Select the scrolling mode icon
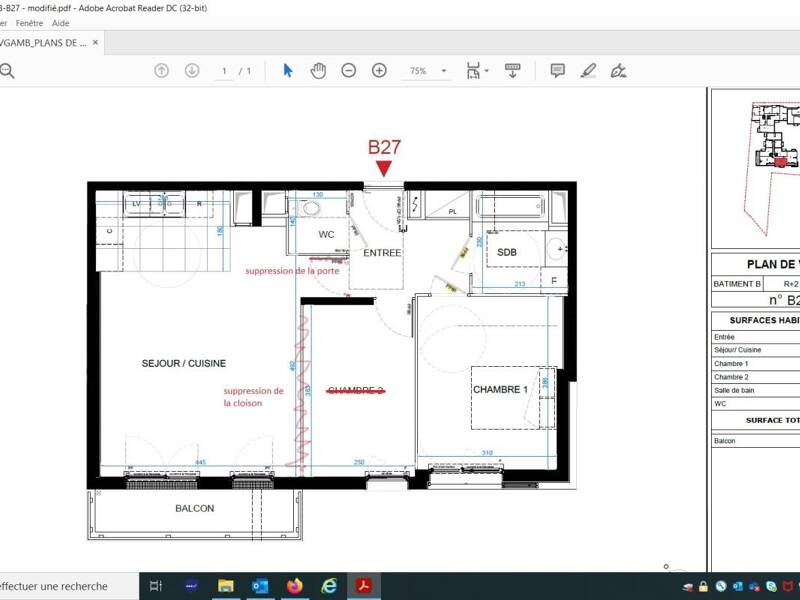 [x=511, y=71]
